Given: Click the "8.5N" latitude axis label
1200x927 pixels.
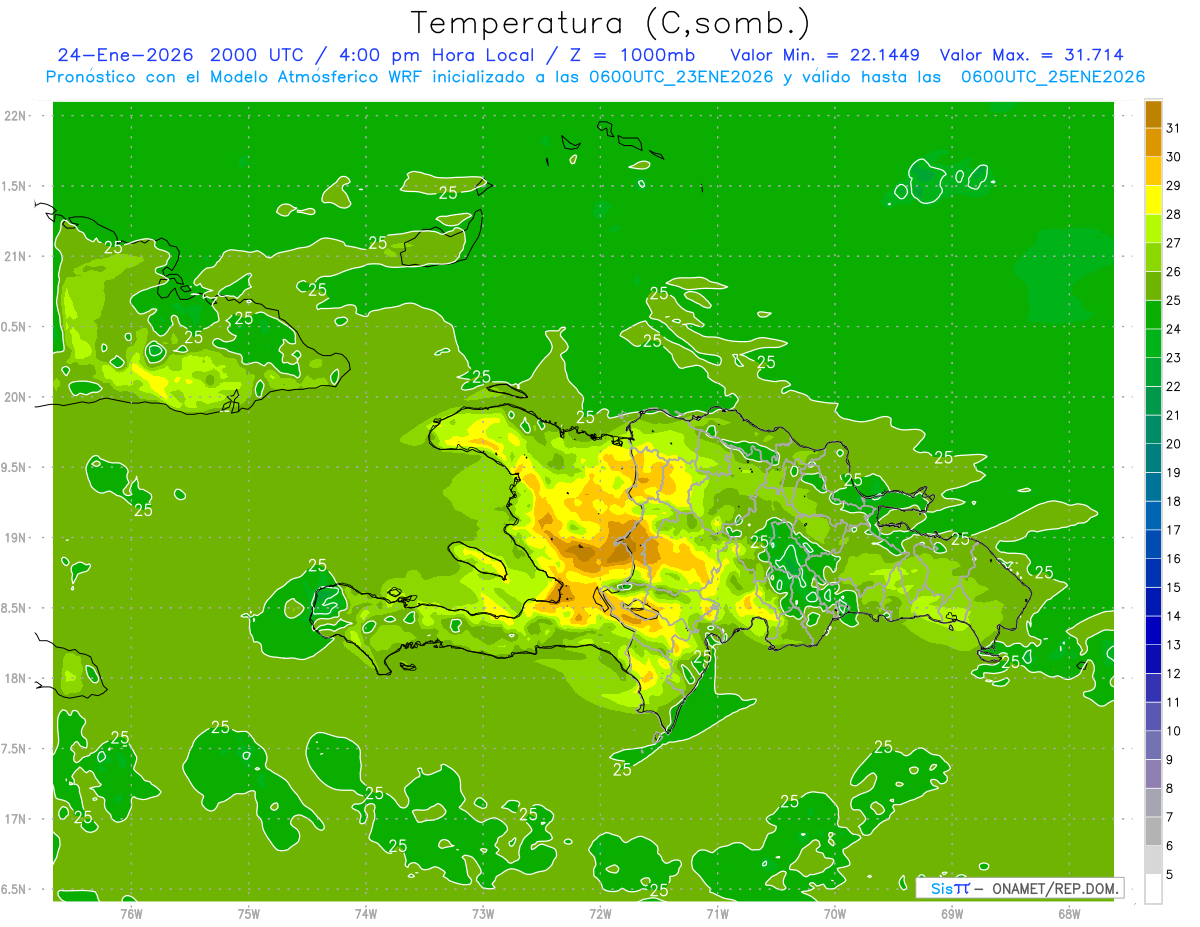Looking at the screenshot, I should pos(14,608).
